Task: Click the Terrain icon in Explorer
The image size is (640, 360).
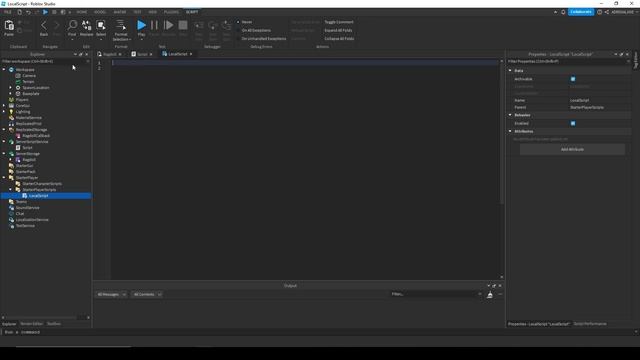Action: tap(18, 82)
